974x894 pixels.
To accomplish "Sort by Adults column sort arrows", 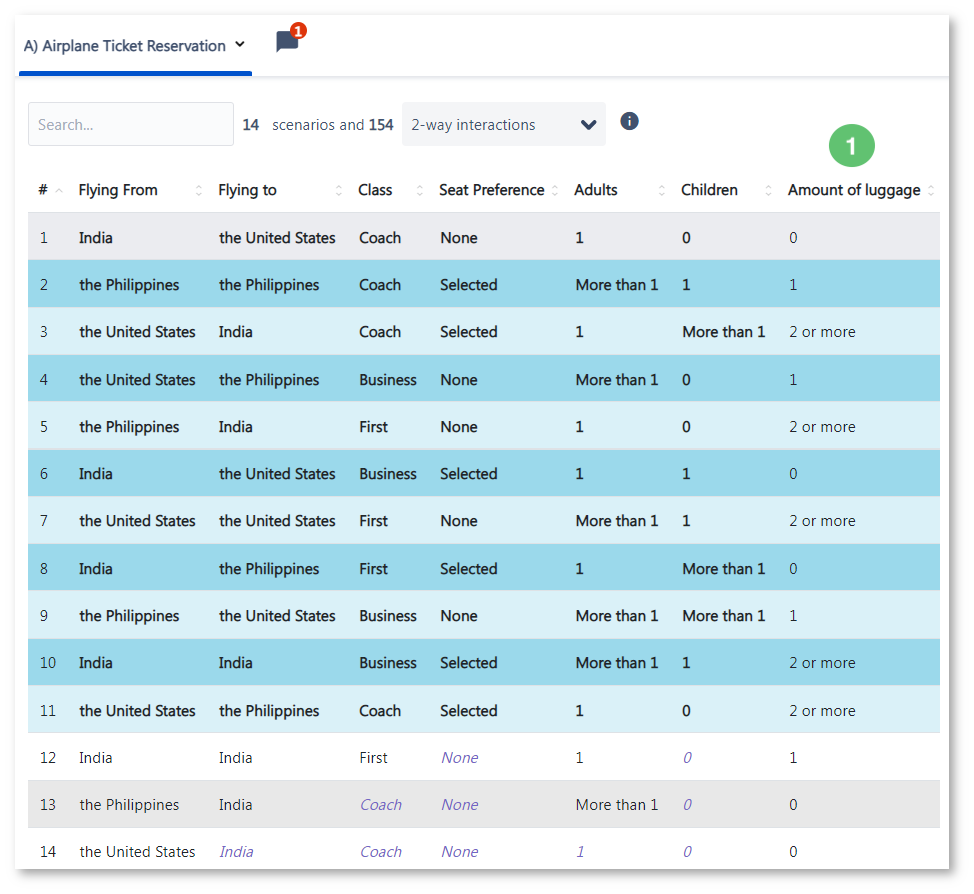I will (x=662, y=191).
